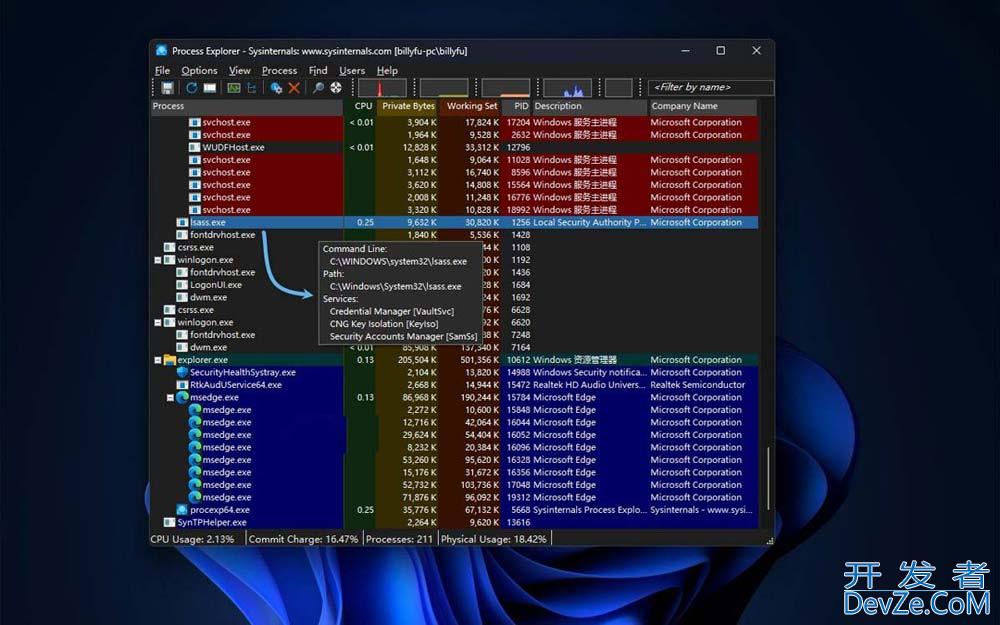Select the WUDFHost.exe process row
Image resolution: width=1000 pixels, height=625 pixels.
pyautogui.click(x=454, y=147)
